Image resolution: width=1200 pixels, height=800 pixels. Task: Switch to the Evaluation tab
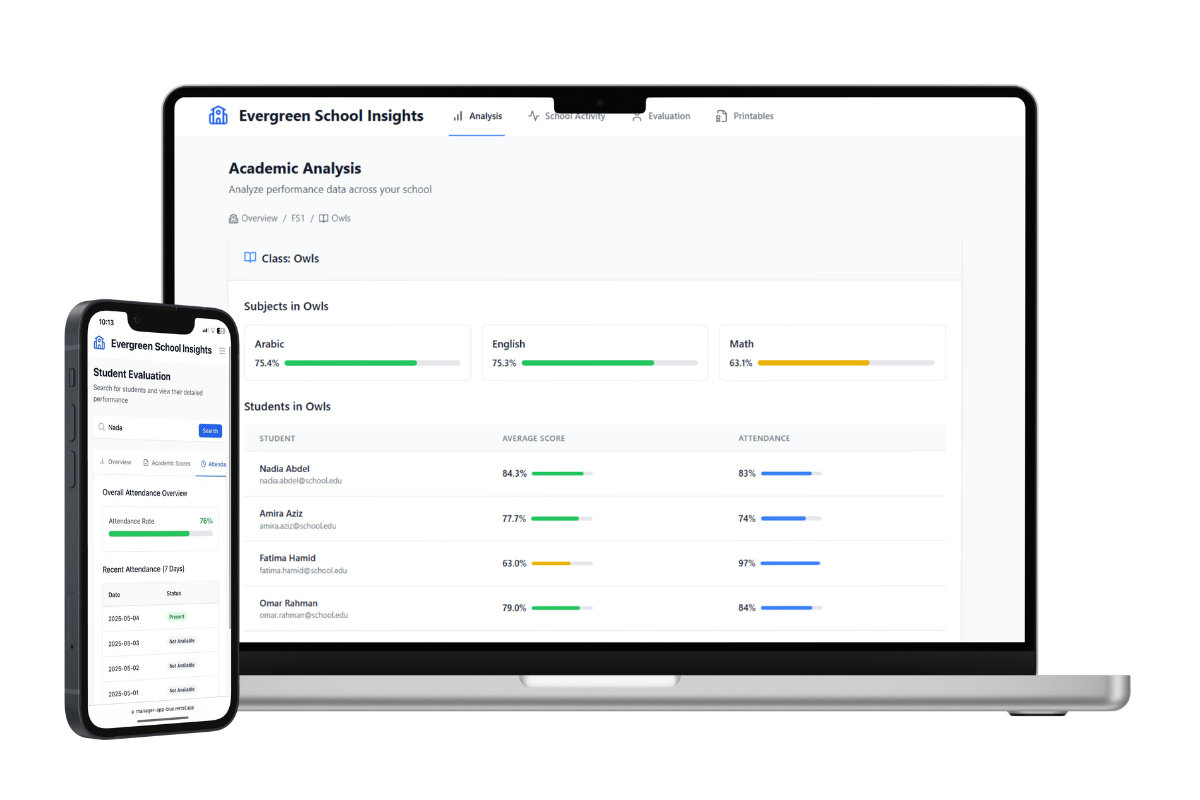[661, 116]
